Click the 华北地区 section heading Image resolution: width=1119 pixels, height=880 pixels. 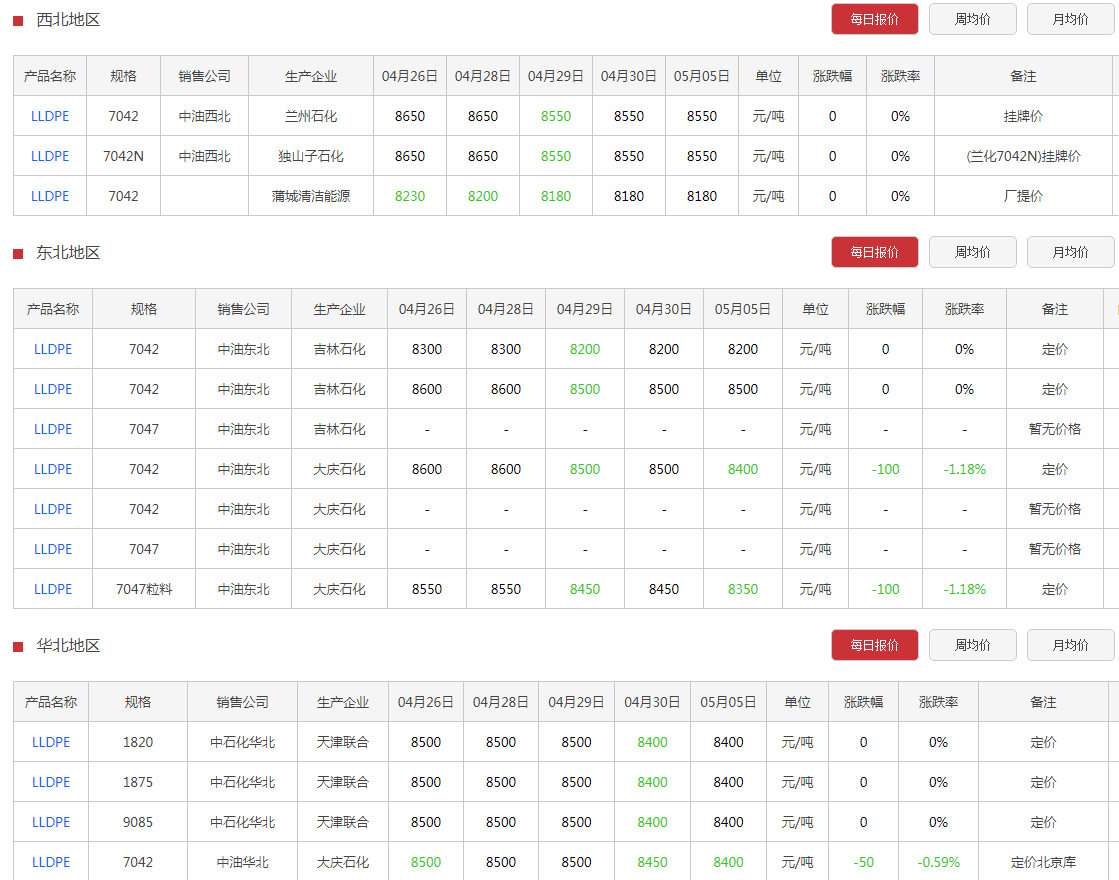click(x=68, y=646)
